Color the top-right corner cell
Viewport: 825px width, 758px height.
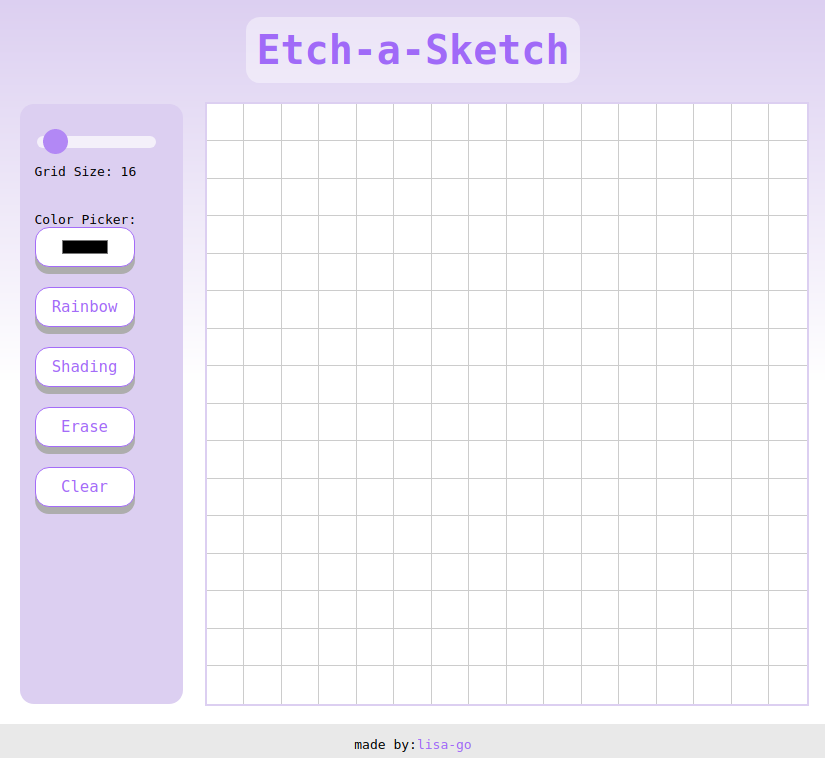point(787,120)
